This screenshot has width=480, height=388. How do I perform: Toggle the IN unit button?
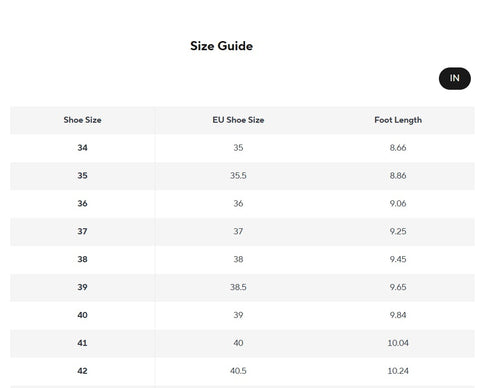[x=455, y=78]
